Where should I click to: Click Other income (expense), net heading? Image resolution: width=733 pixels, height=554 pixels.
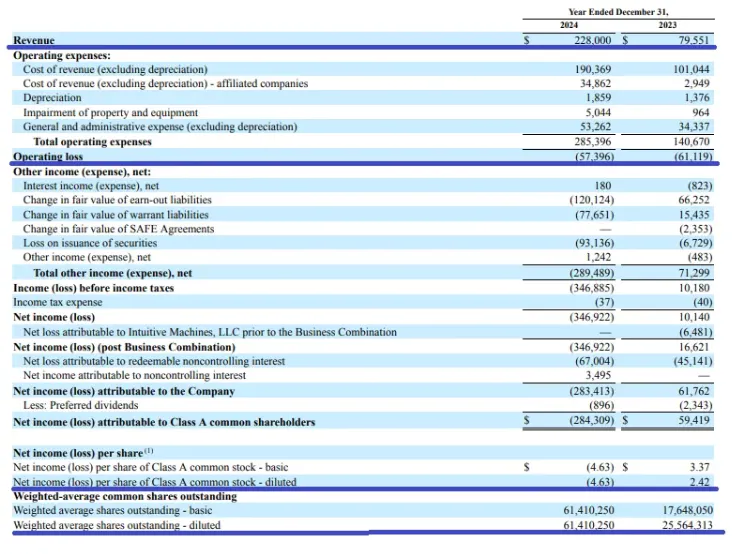point(82,172)
